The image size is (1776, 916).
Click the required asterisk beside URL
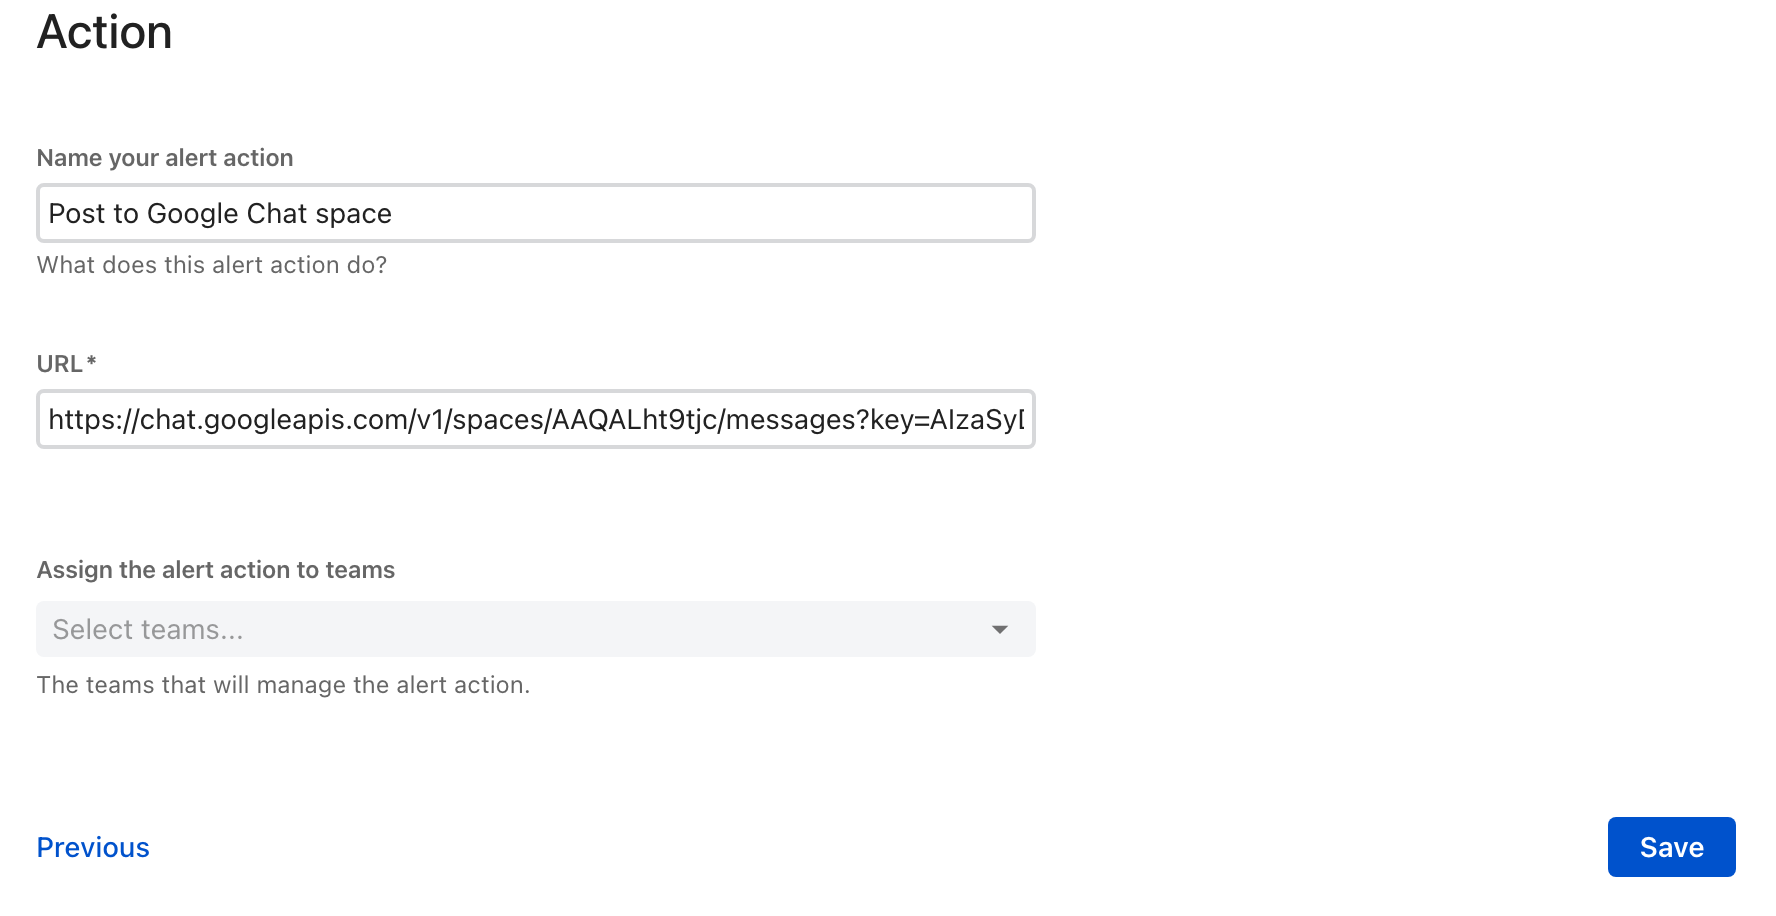tap(92, 361)
